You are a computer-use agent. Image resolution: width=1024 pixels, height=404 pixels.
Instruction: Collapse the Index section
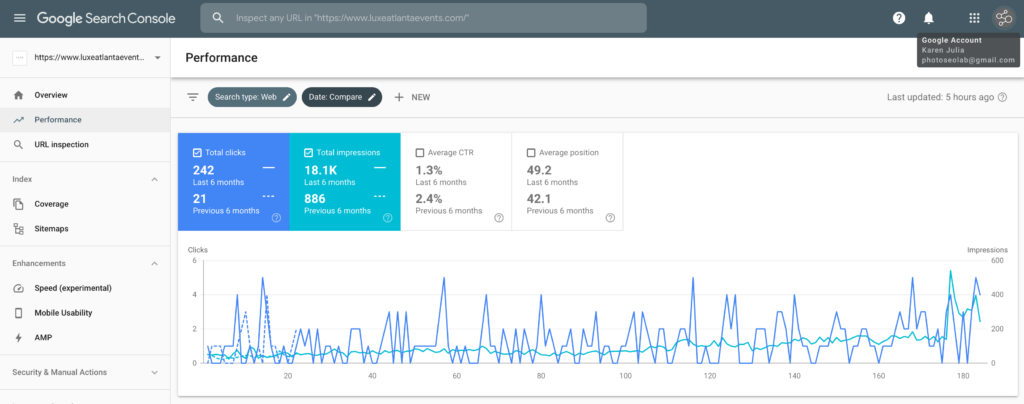pyautogui.click(x=155, y=179)
